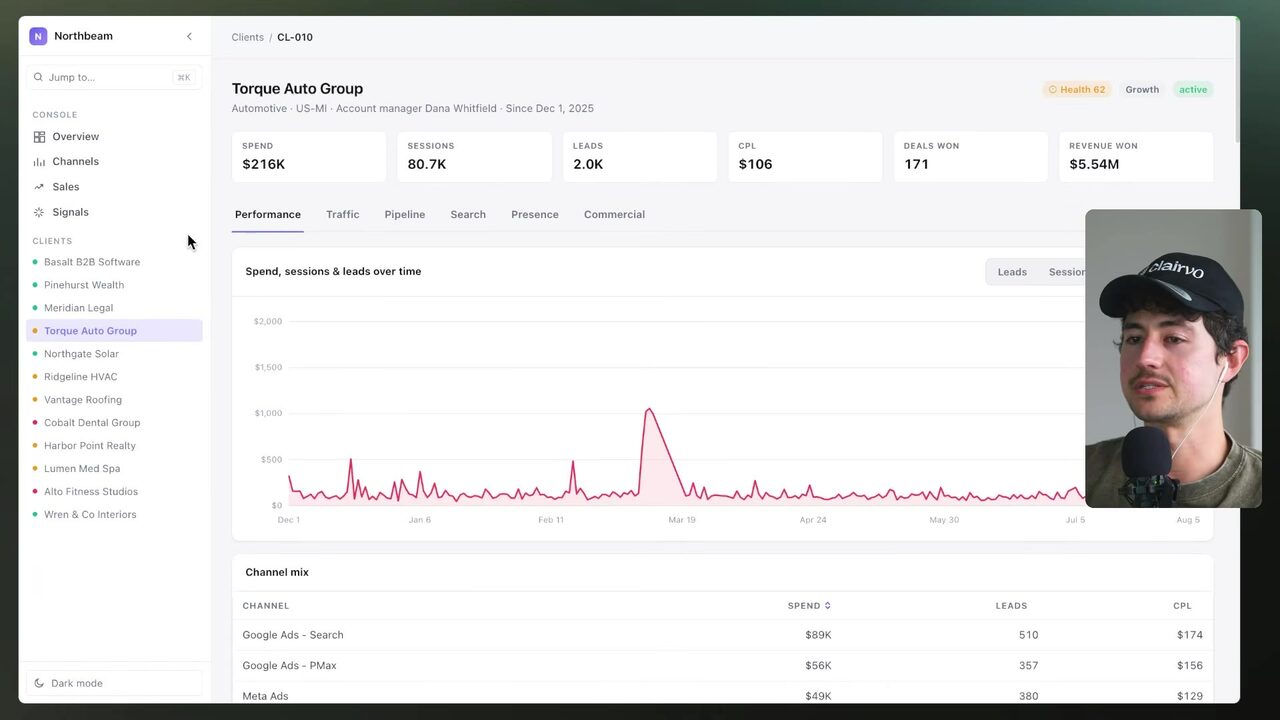This screenshot has width=1280, height=720.
Task: Open the Commercial tab
Action: (614, 215)
